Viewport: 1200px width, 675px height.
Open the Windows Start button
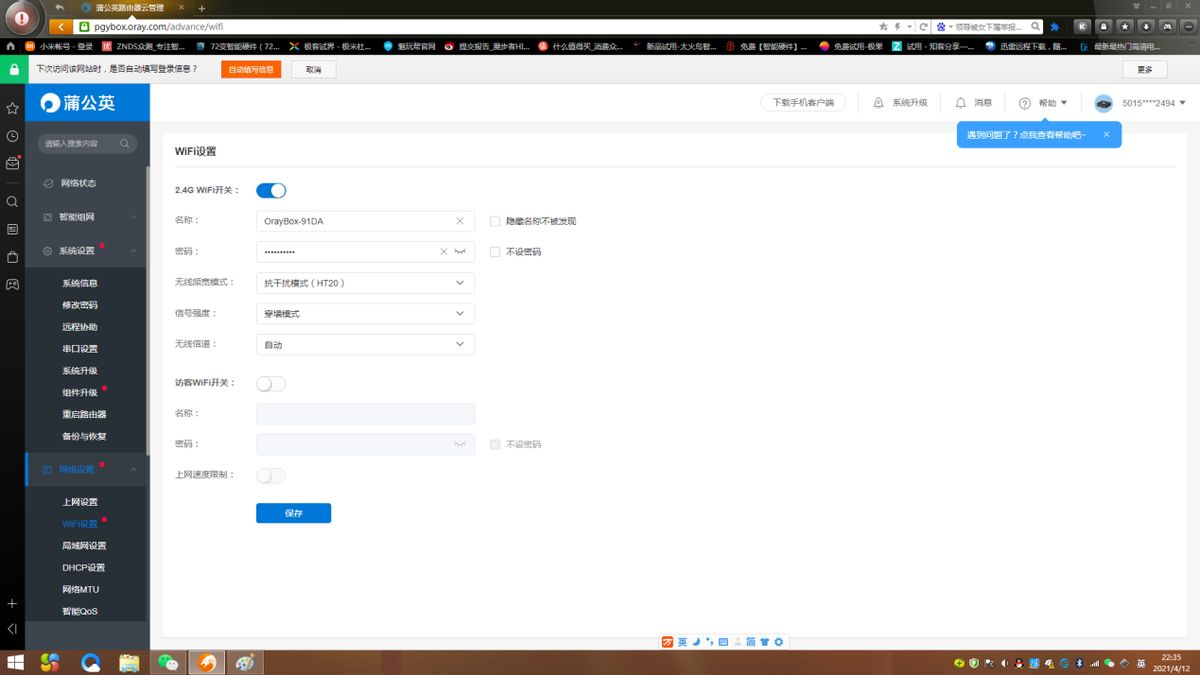pyautogui.click(x=14, y=663)
